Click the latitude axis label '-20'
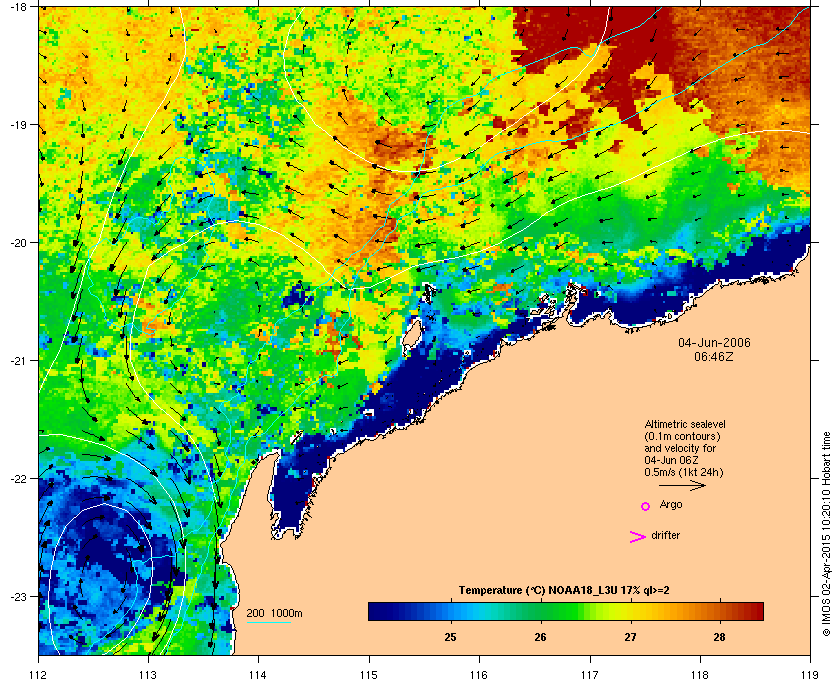This screenshot has height=680, width=840. tap(17, 243)
